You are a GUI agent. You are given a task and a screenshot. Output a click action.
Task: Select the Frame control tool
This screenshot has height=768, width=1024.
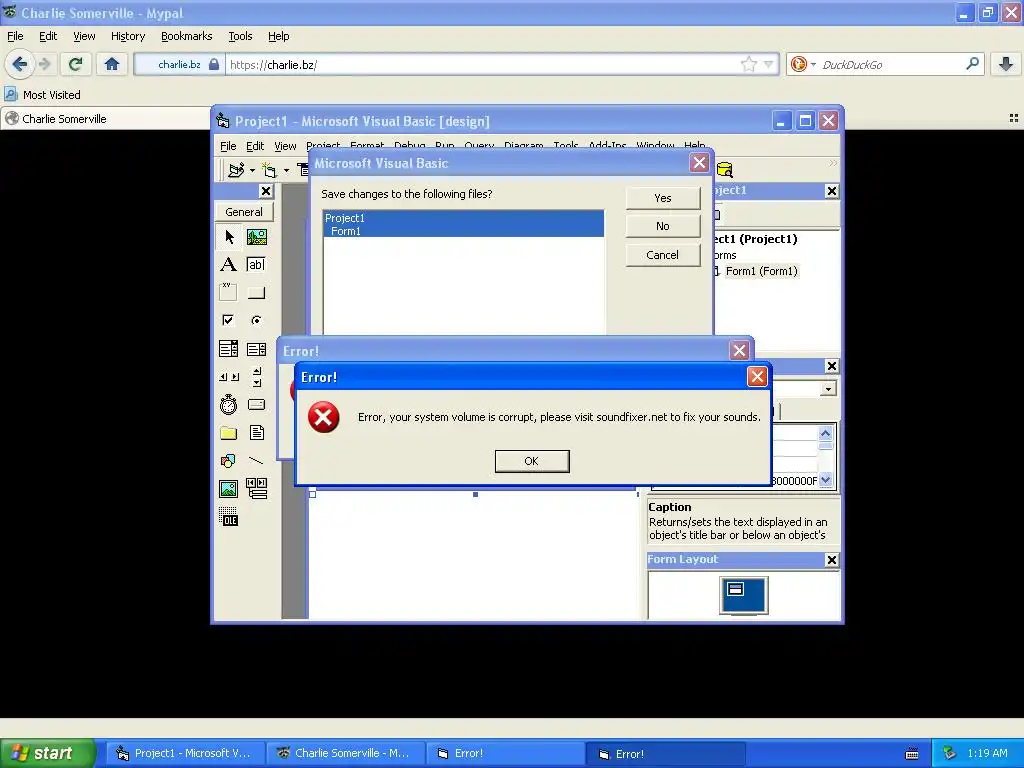click(229, 292)
